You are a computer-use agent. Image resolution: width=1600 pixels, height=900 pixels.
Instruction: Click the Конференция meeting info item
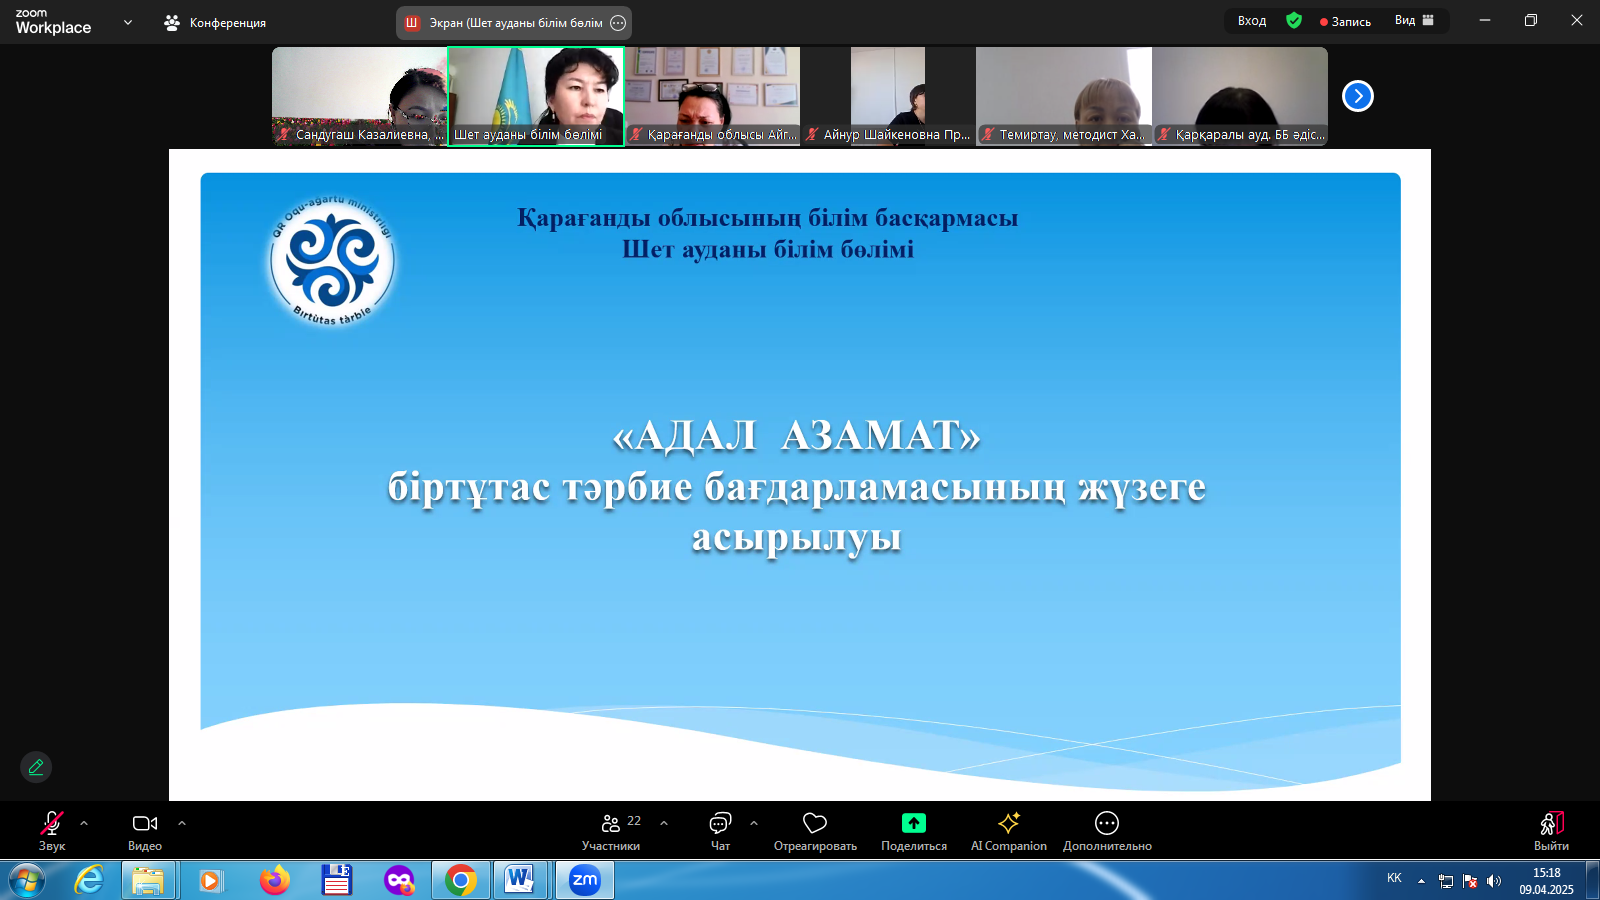216,23
